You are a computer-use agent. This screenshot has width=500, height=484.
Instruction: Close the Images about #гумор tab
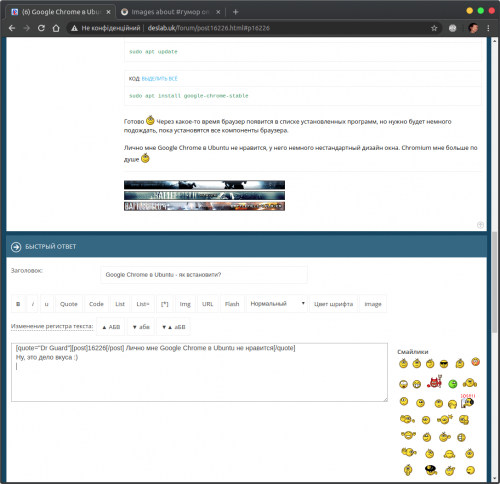[218, 12]
